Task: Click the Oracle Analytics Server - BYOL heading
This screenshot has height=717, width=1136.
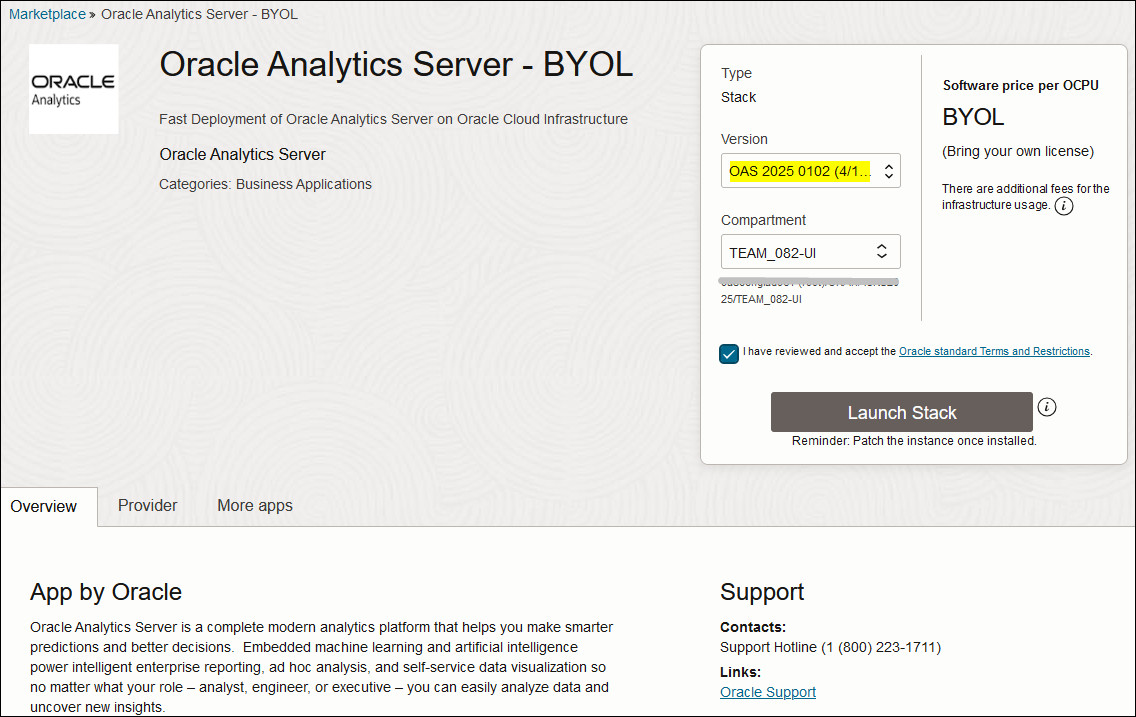Action: (x=396, y=64)
